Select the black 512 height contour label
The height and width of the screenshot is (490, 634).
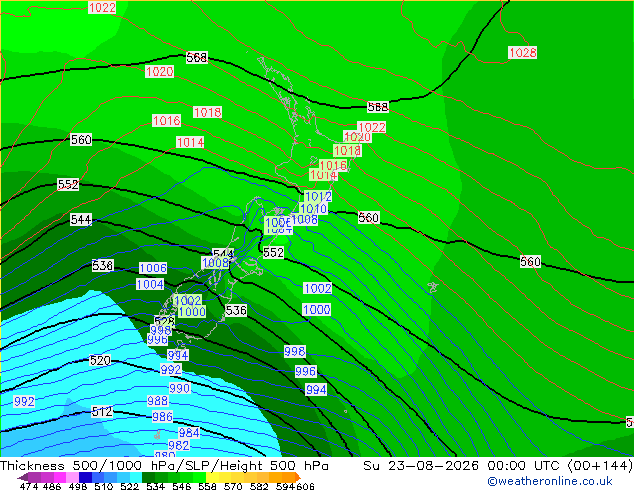[102, 412]
